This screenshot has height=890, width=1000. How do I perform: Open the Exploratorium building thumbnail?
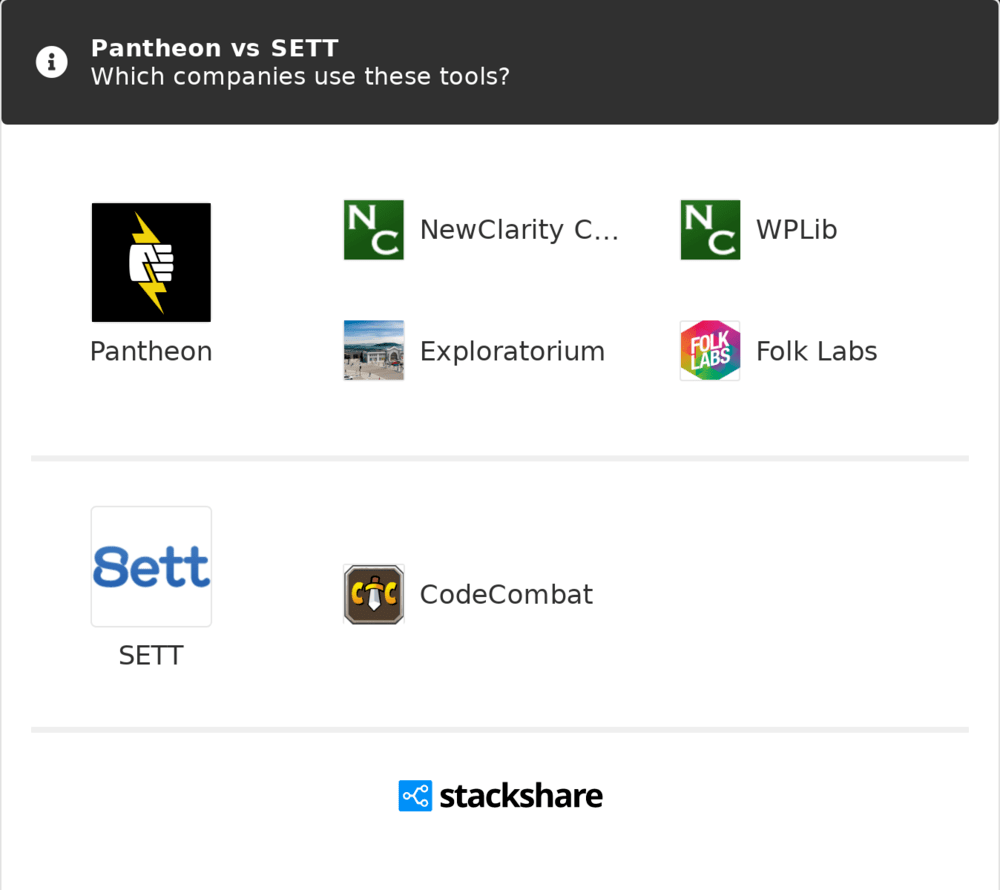pos(373,351)
